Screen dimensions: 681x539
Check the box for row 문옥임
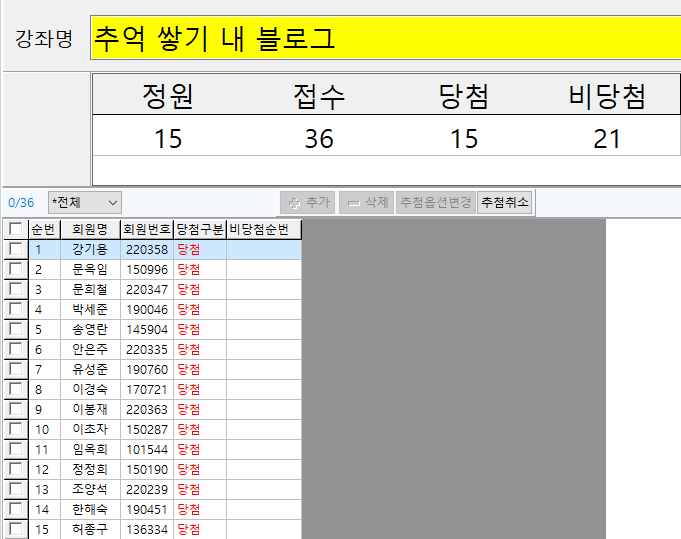[x=16, y=269]
